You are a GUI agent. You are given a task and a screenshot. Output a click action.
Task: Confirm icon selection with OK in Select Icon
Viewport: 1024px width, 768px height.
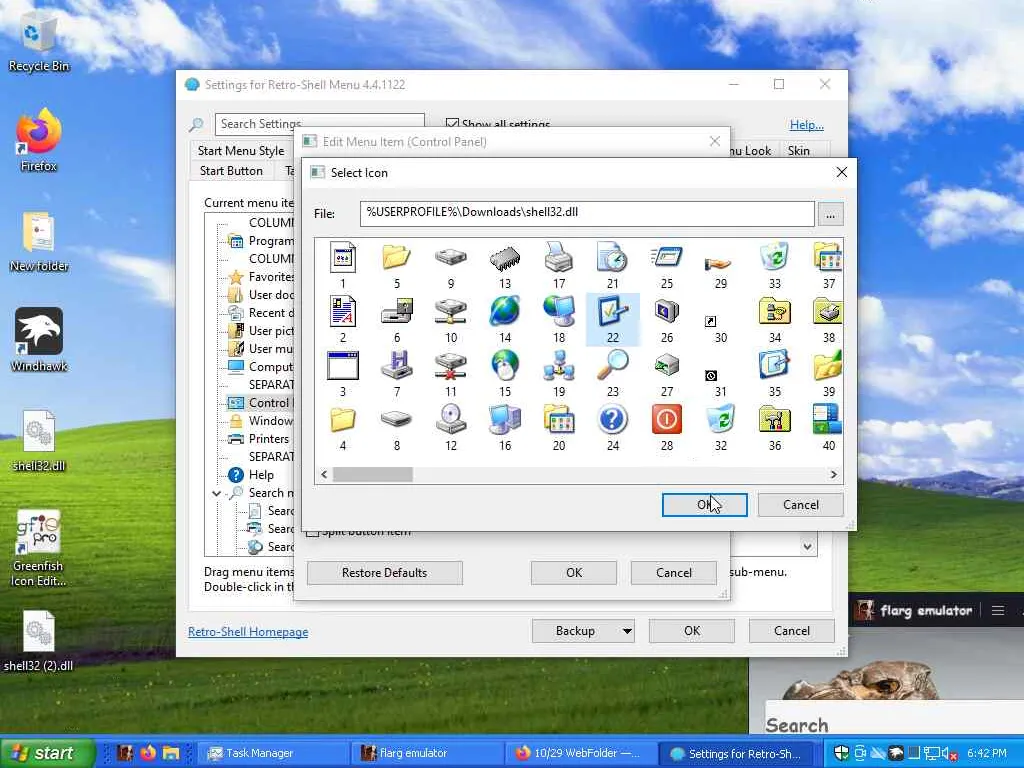[x=704, y=505]
